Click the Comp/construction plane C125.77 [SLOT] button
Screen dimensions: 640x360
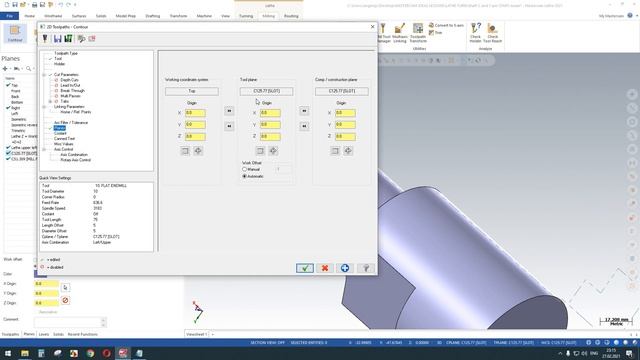[x=342, y=91]
